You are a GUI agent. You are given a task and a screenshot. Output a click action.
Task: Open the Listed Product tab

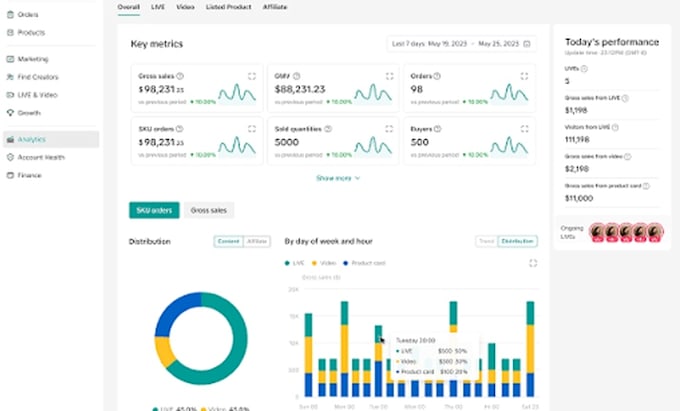click(229, 7)
